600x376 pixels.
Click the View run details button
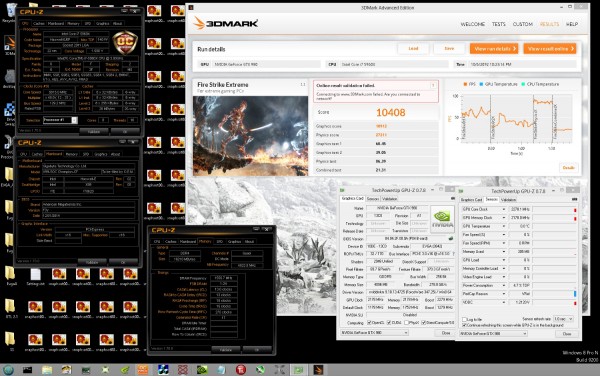[x=494, y=49]
